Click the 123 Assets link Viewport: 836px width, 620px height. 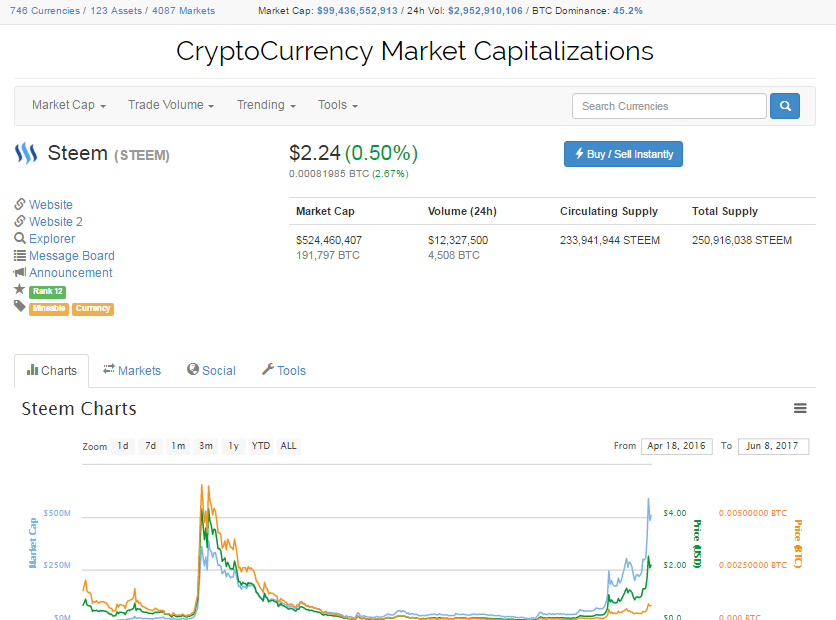[116, 11]
